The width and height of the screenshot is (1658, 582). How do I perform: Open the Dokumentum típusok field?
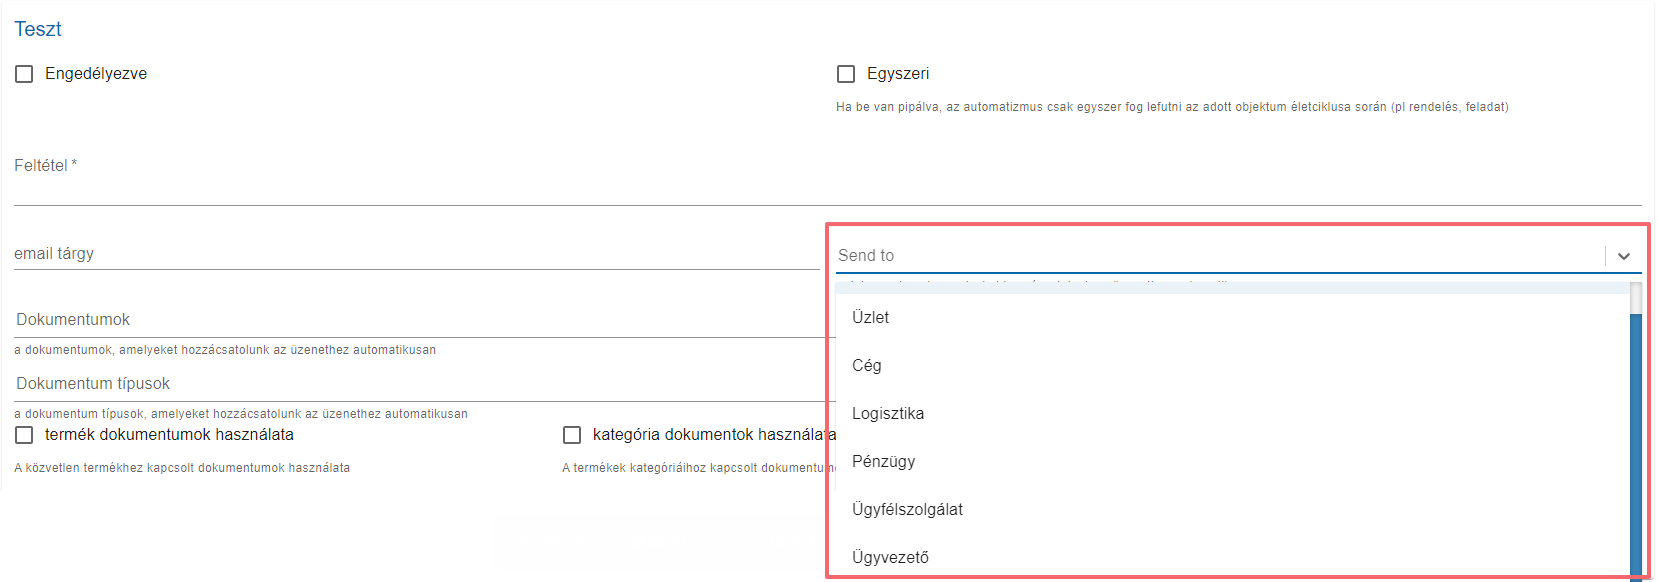point(424,384)
